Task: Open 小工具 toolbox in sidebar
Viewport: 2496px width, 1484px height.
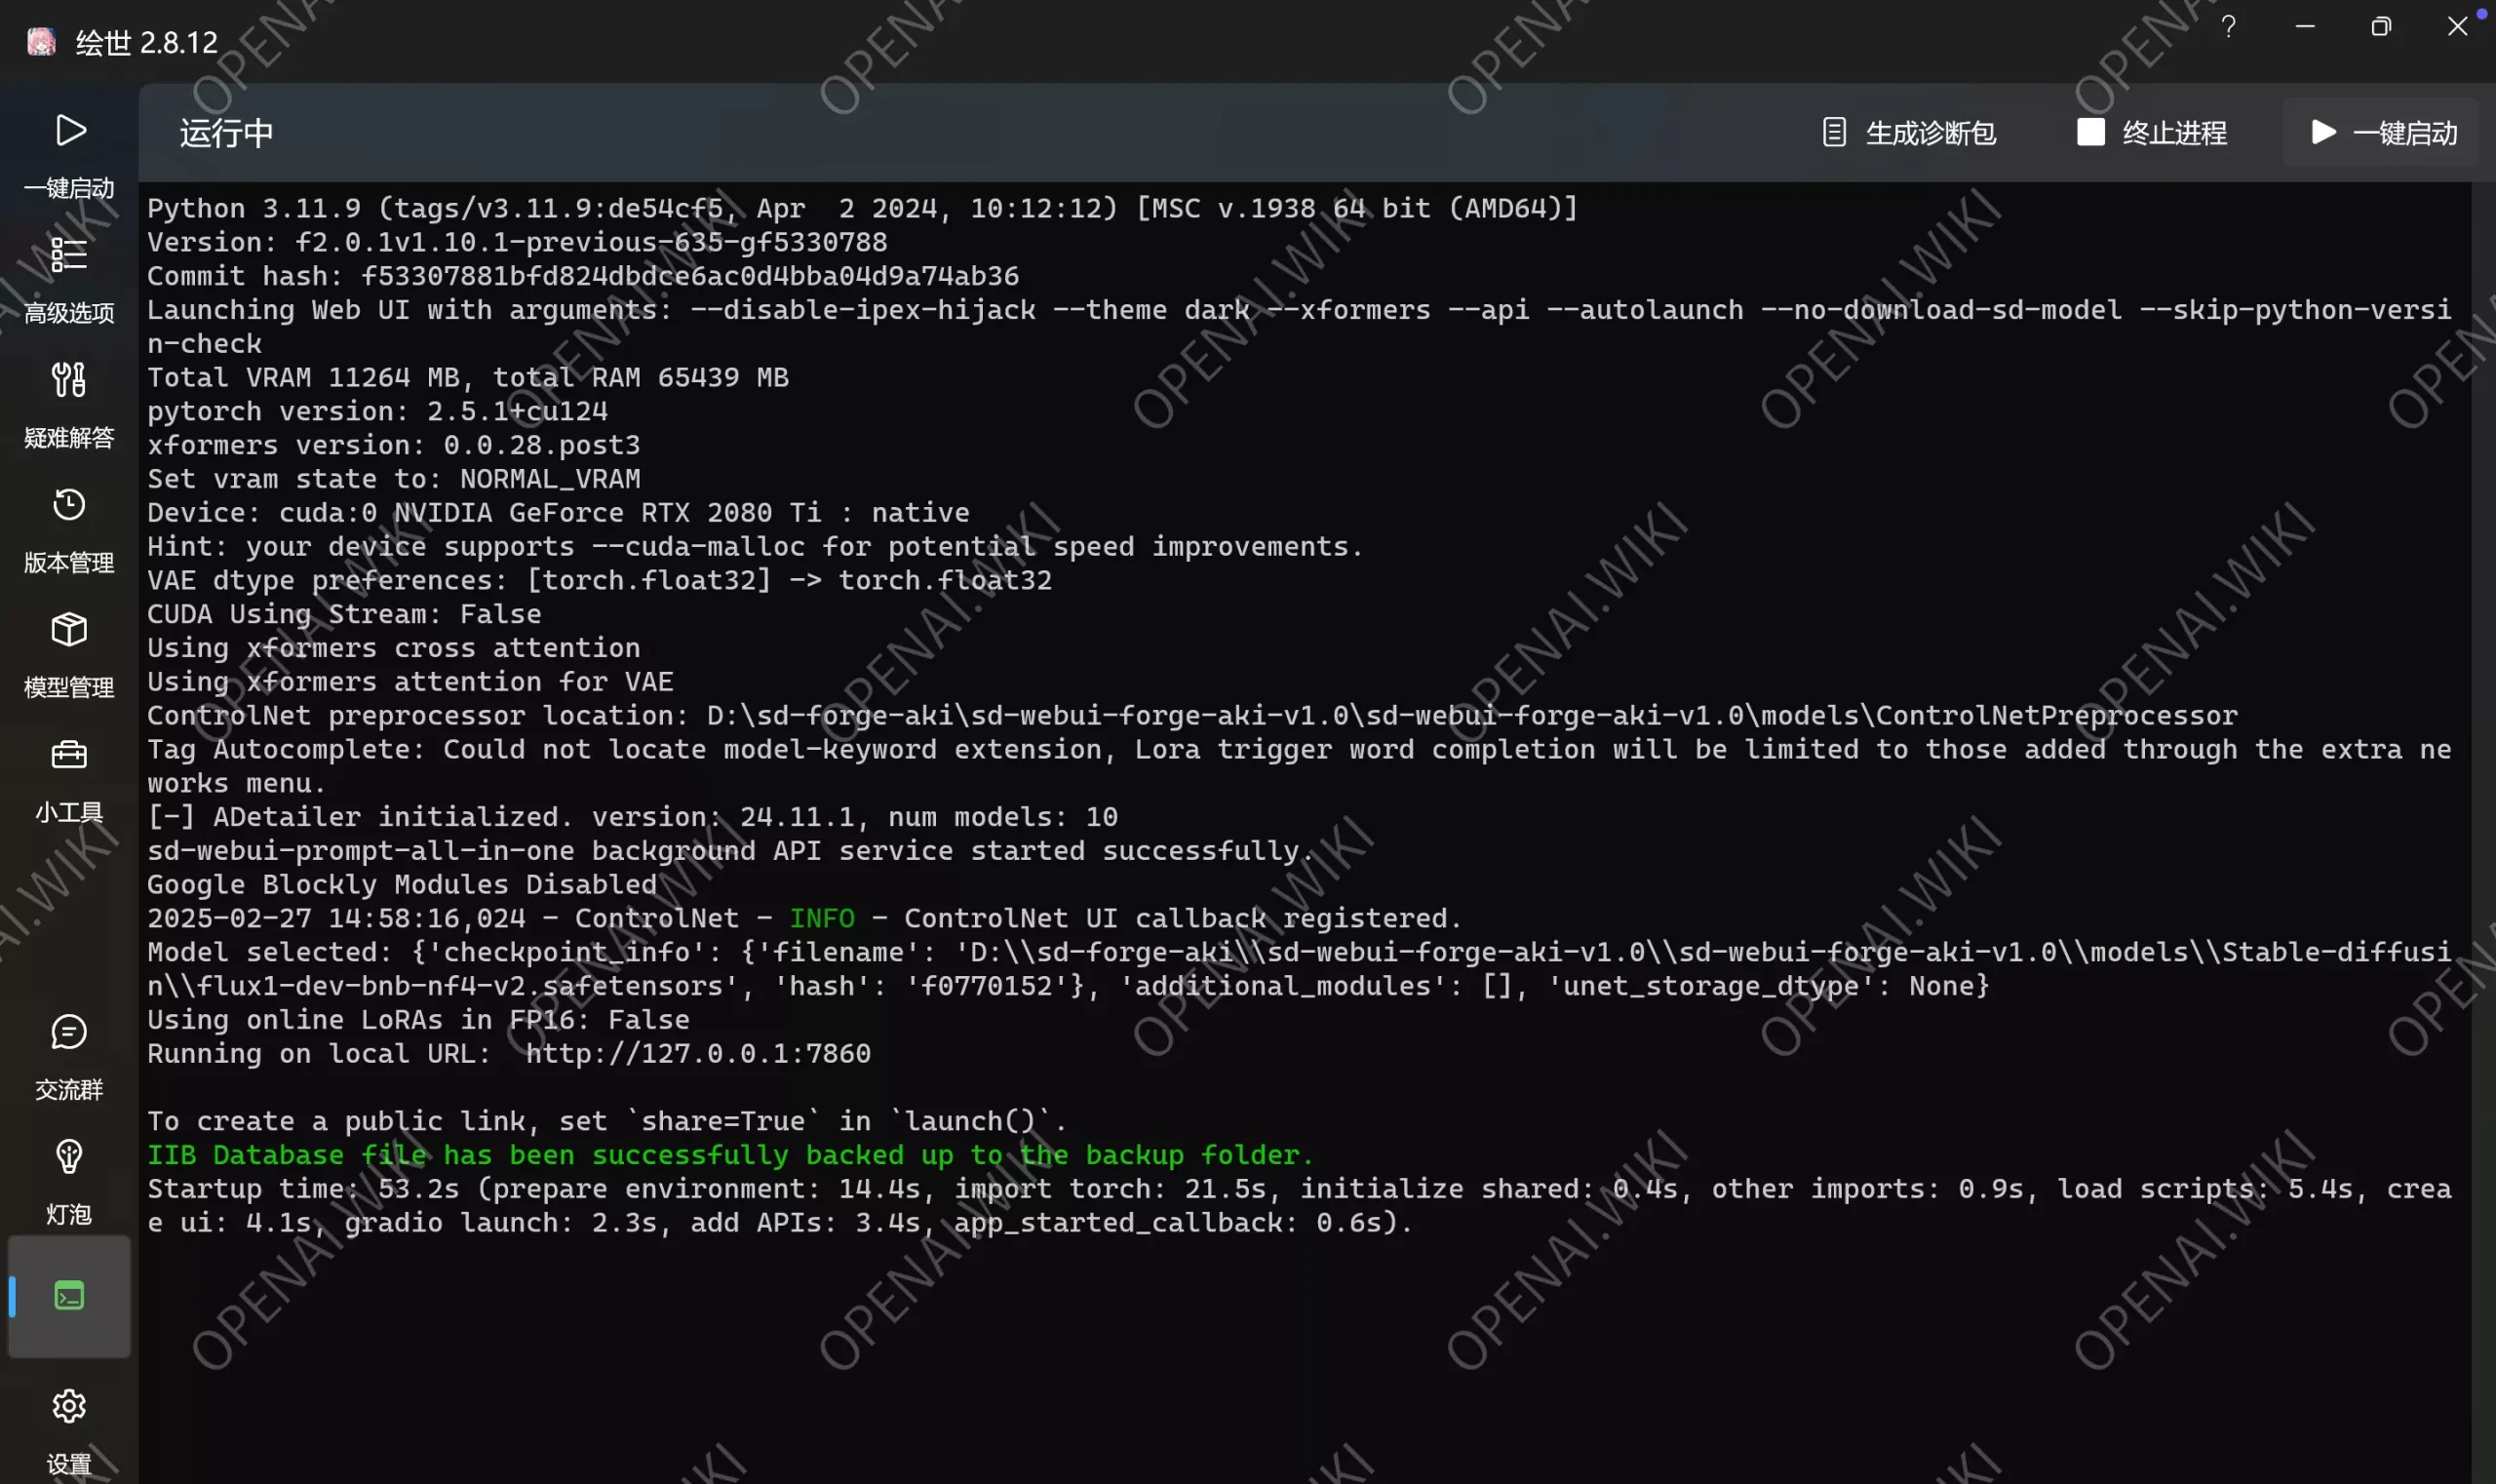Action: (69, 780)
